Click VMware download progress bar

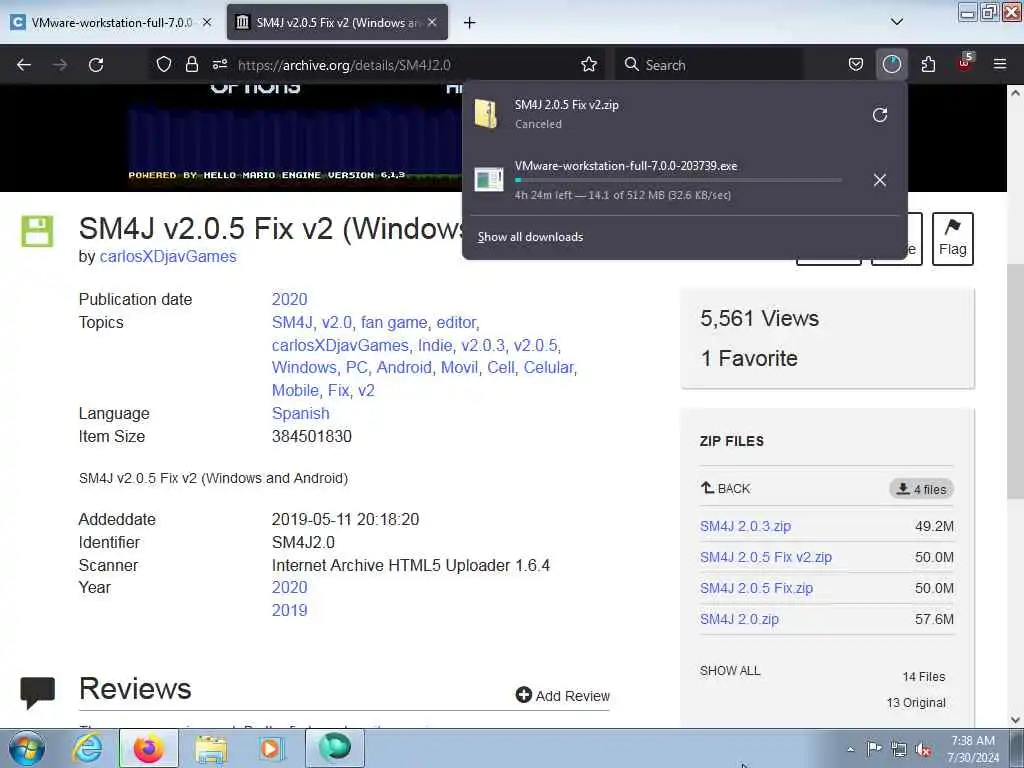tap(678, 180)
